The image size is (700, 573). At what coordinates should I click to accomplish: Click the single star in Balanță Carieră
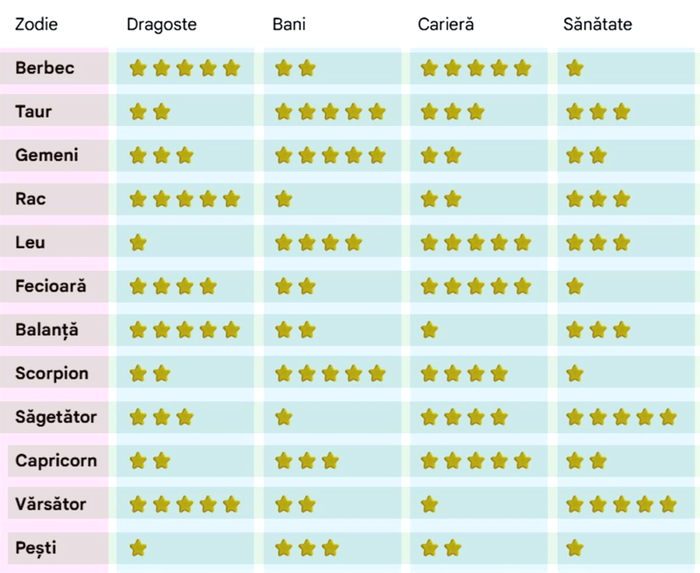coord(429,329)
